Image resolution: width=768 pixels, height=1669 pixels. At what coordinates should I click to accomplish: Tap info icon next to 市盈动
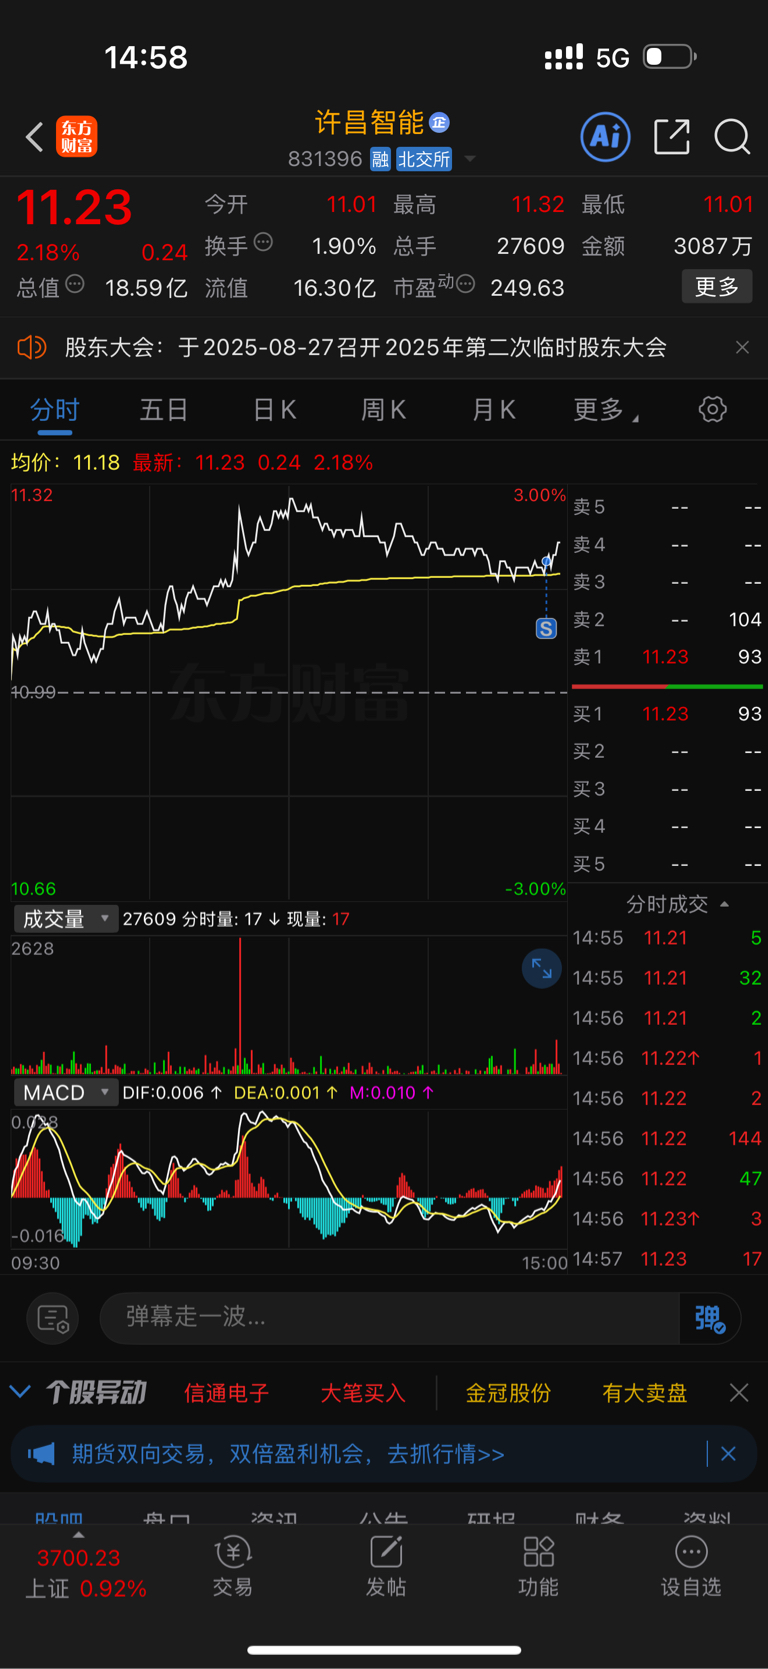click(465, 284)
